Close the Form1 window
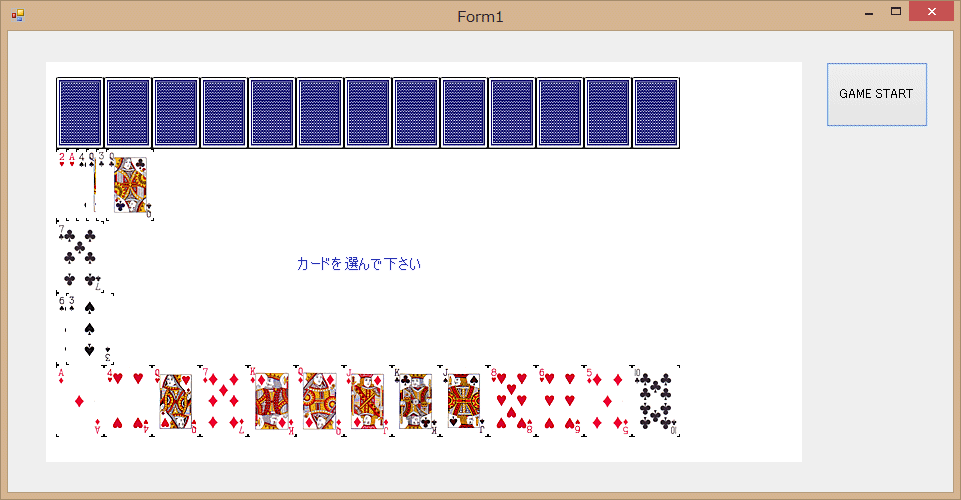961x500 pixels. pos(932,12)
